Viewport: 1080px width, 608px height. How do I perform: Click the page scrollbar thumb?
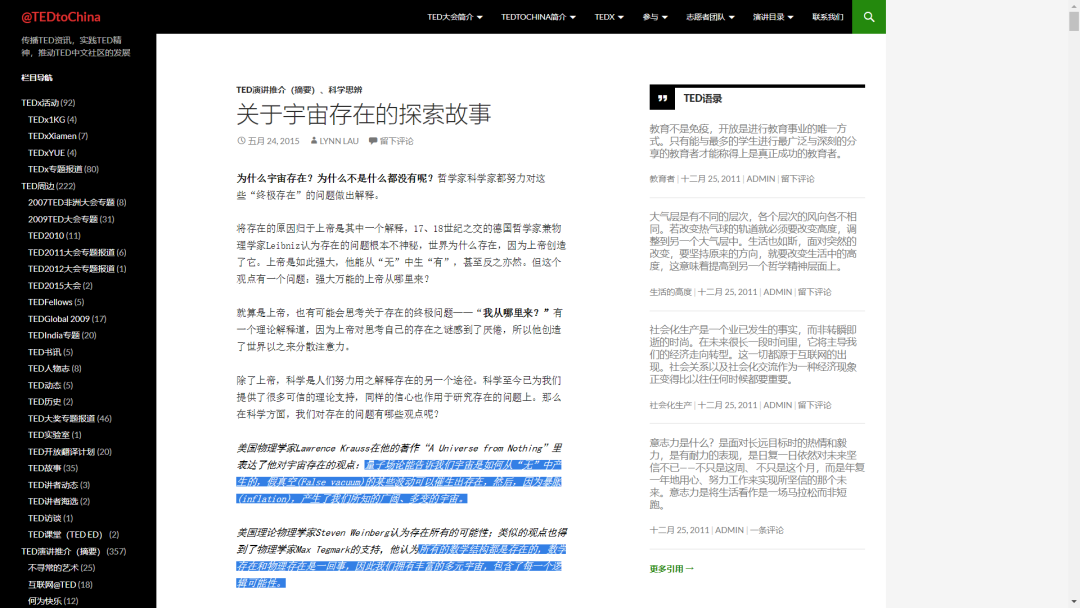(x=1074, y=21)
